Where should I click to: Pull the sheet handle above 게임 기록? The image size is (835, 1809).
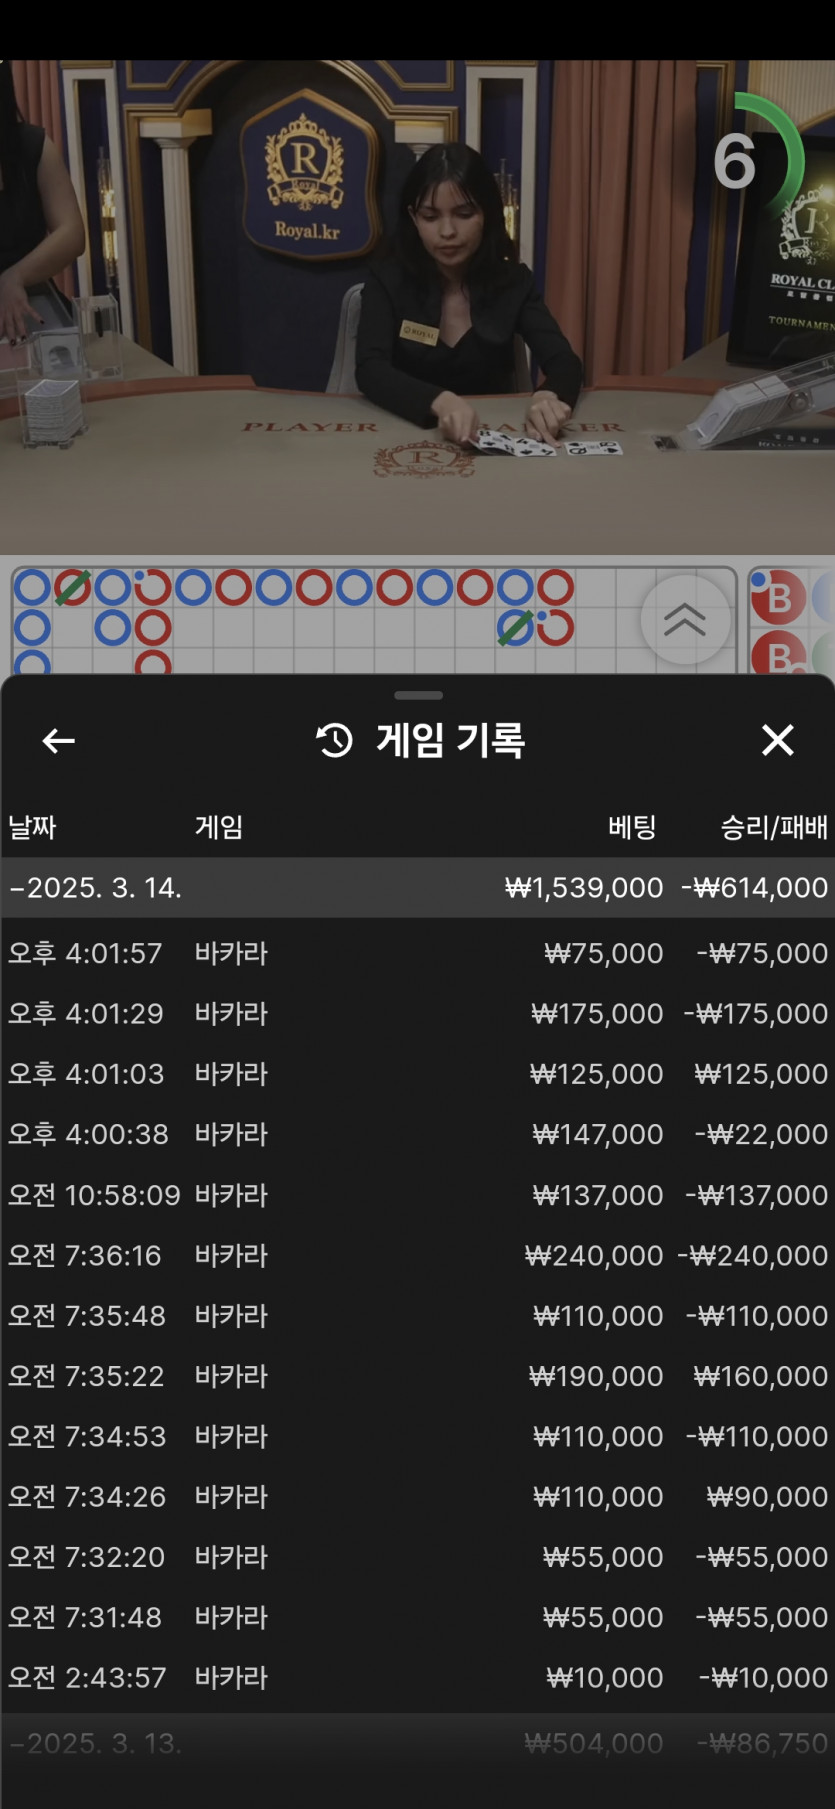tap(418, 695)
